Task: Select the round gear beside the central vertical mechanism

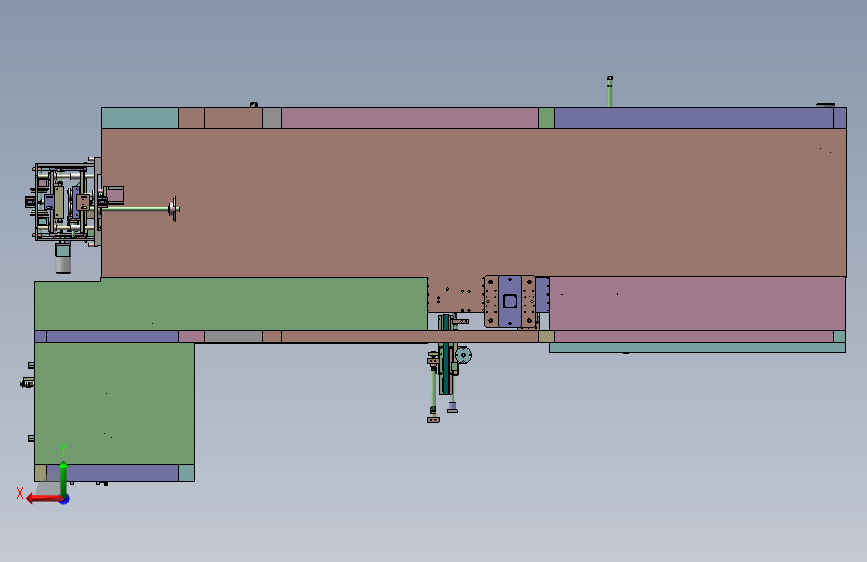Action: click(x=463, y=355)
